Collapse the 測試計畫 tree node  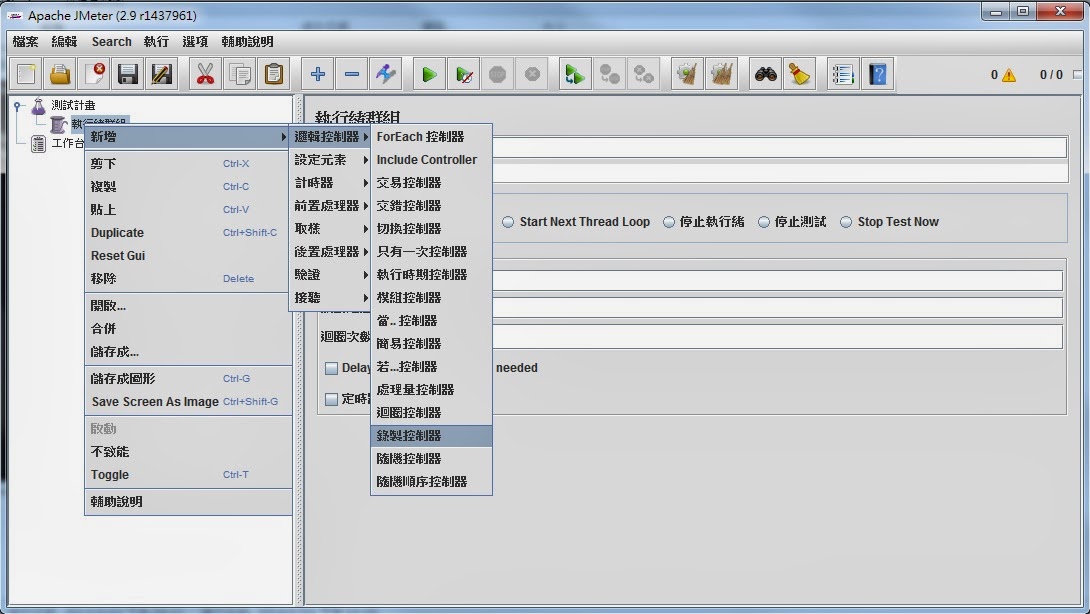17,106
